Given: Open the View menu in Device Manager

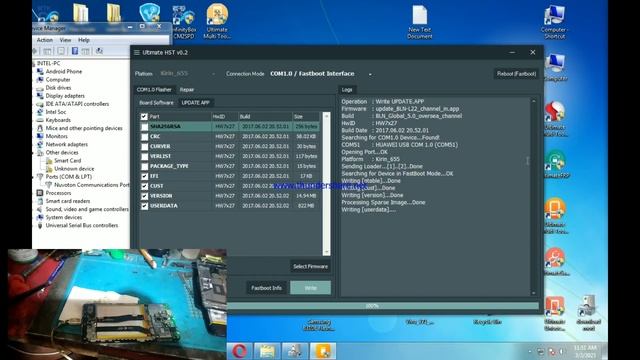Looking at the screenshot, I should (x=65, y=40).
